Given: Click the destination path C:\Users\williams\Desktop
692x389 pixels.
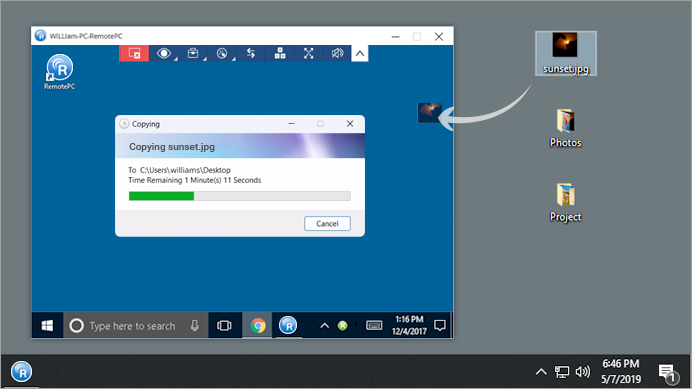Looking at the screenshot, I should tap(185, 170).
